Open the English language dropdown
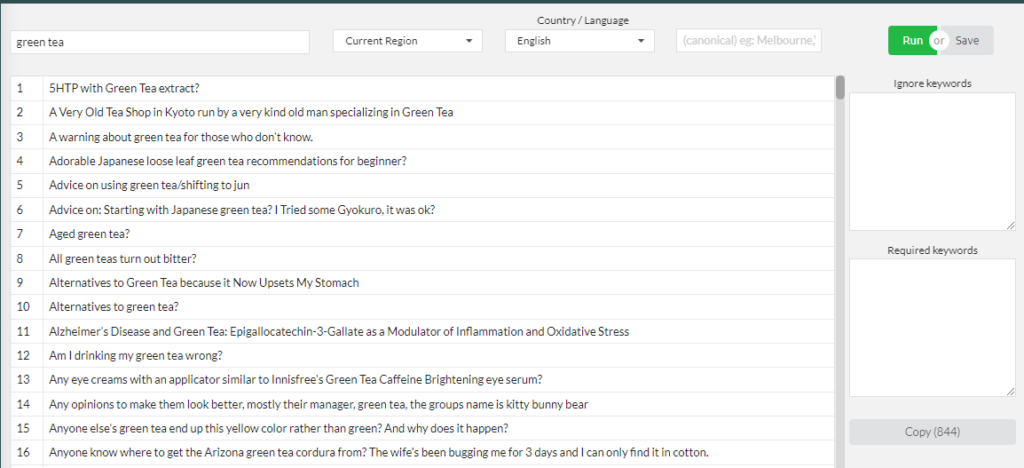Screen dimensions: 1024x468 pyautogui.click(x=579, y=40)
